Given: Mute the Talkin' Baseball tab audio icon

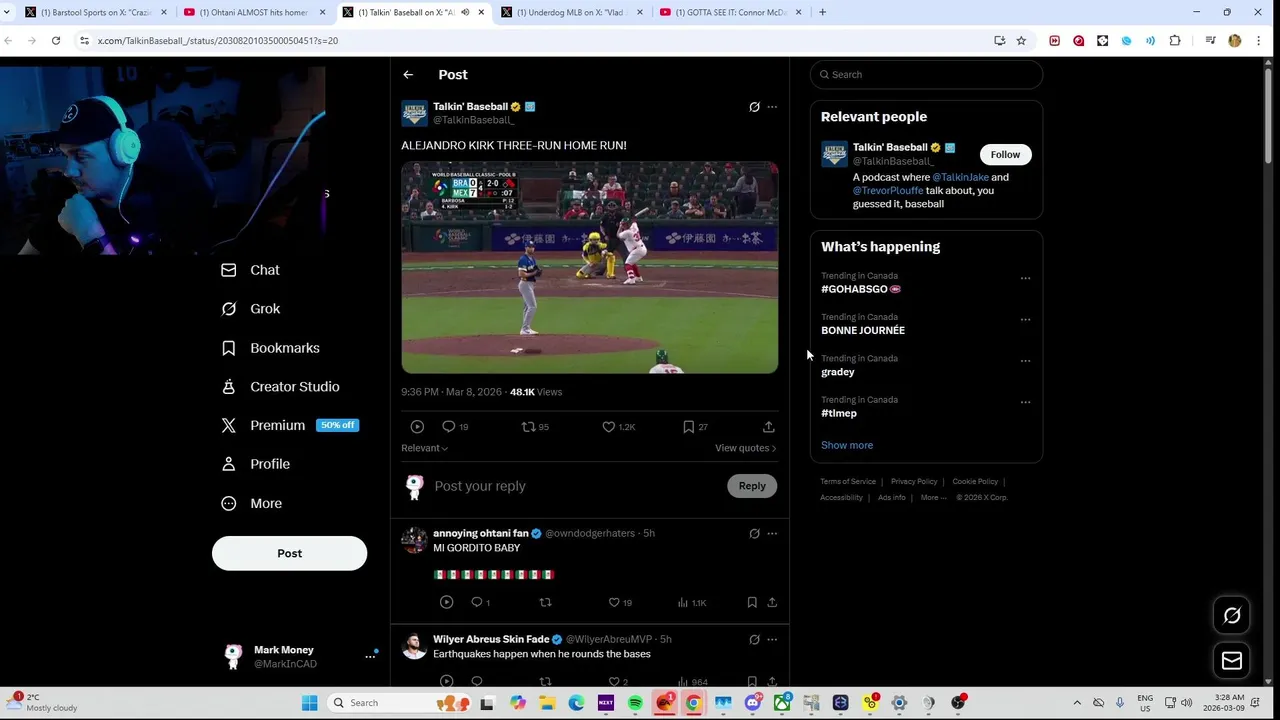Looking at the screenshot, I should (465, 12).
